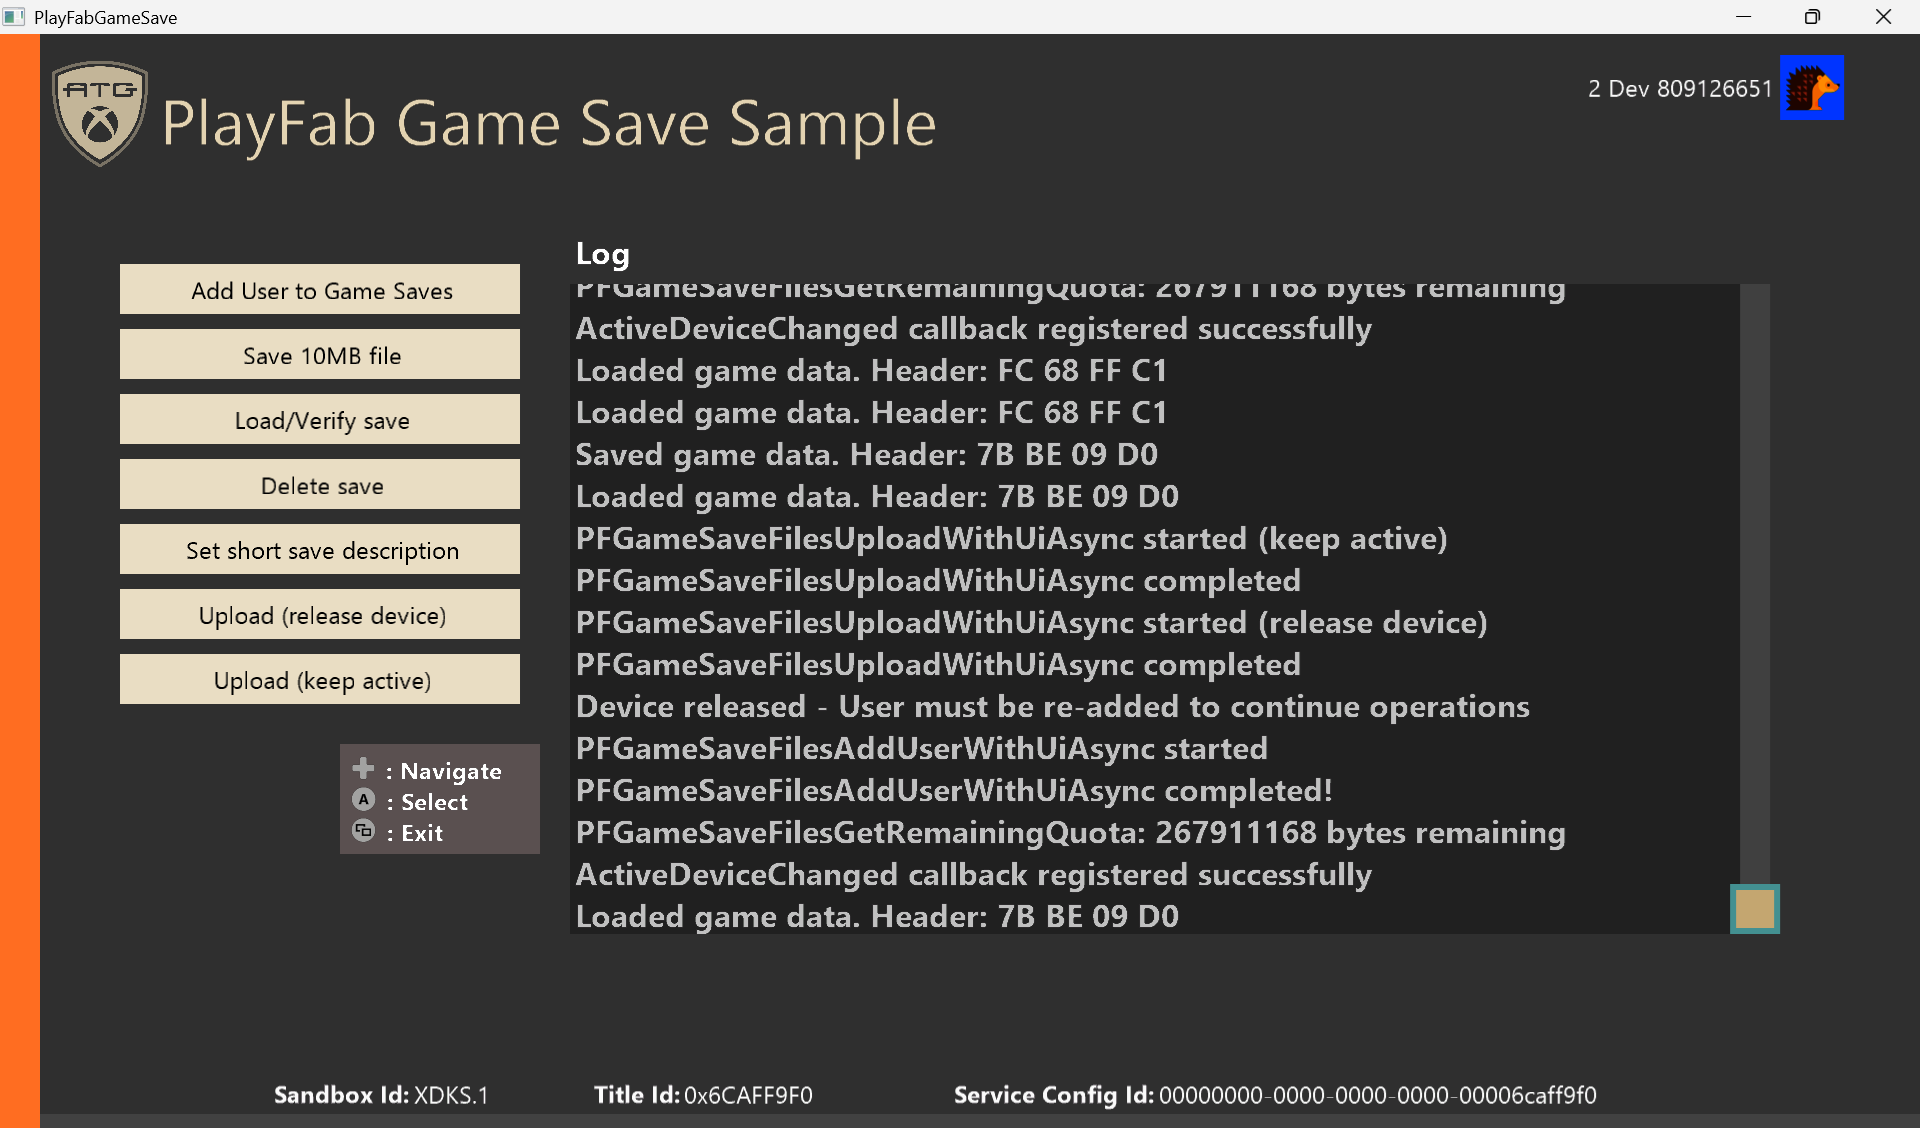This screenshot has width=1920, height=1128.
Task: Click the PlayFabGameSave title bar app icon
Action: [14, 17]
